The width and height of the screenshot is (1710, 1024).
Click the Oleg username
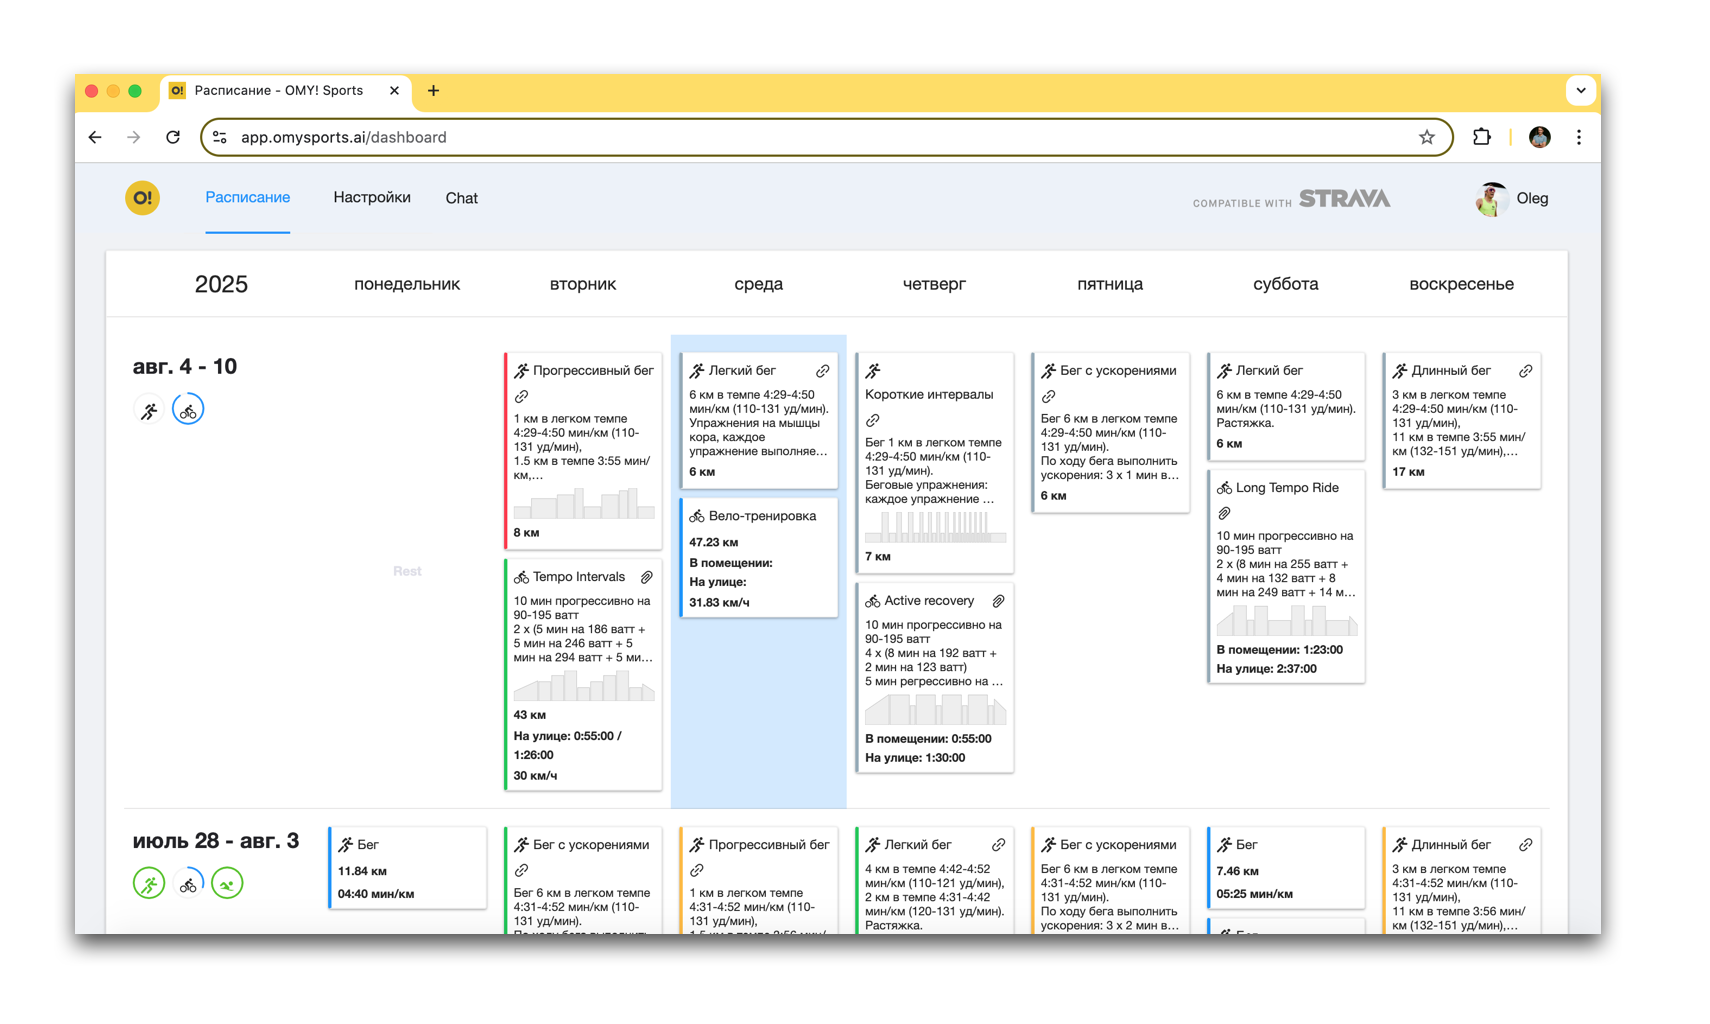1532,198
